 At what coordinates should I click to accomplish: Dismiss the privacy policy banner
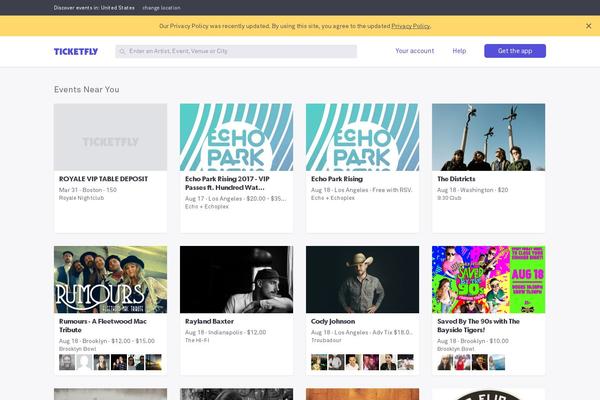point(589,26)
